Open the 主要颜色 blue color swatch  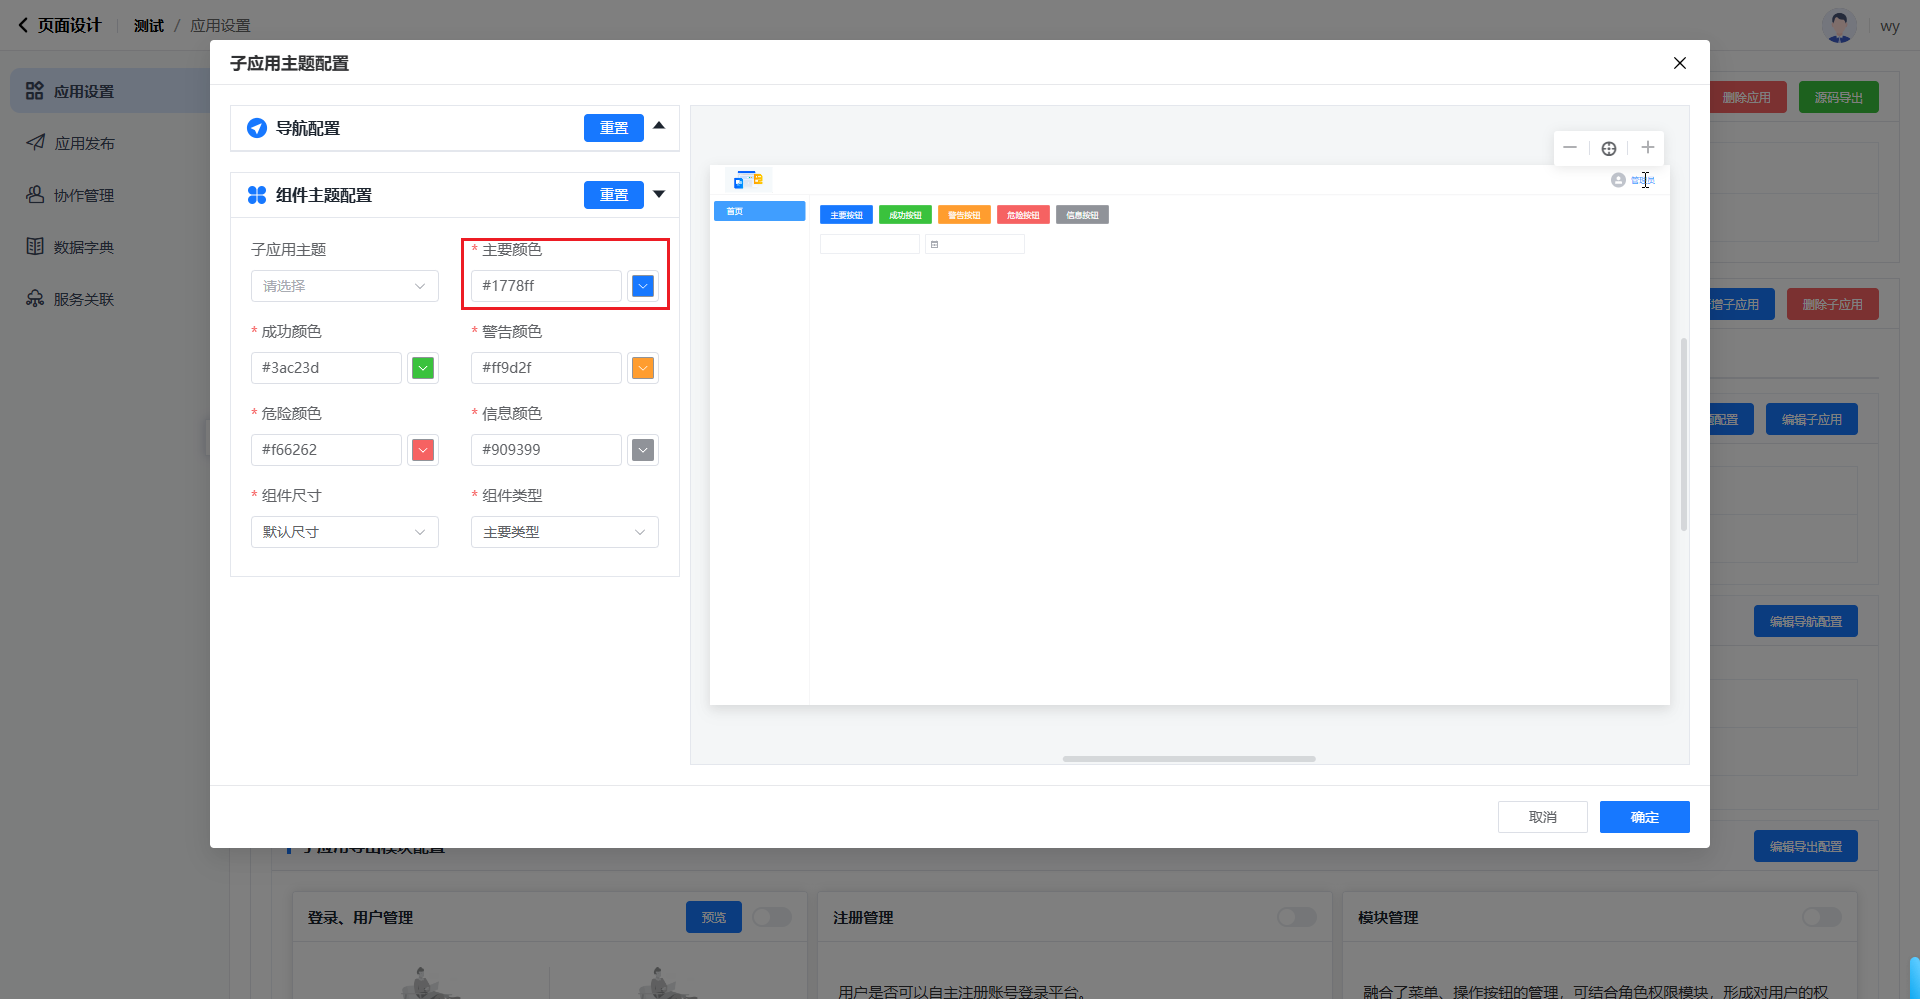point(643,286)
